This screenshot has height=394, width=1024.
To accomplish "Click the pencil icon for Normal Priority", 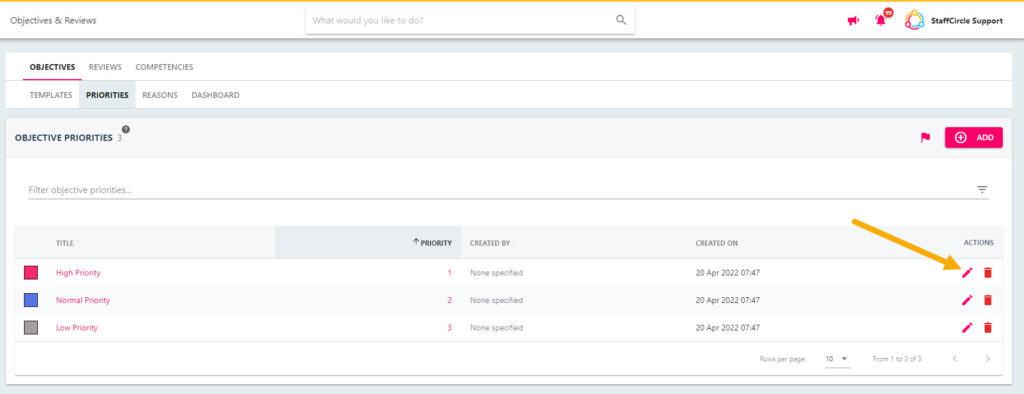I will (x=967, y=300).
